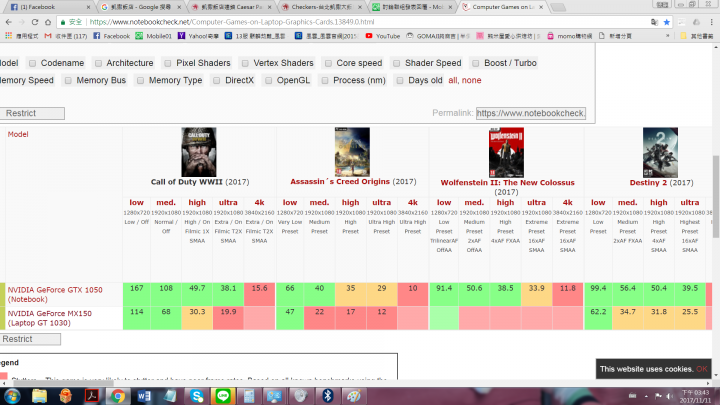Open Windows Start menu
The image size is (720, 405).
[x=12, y=396]
